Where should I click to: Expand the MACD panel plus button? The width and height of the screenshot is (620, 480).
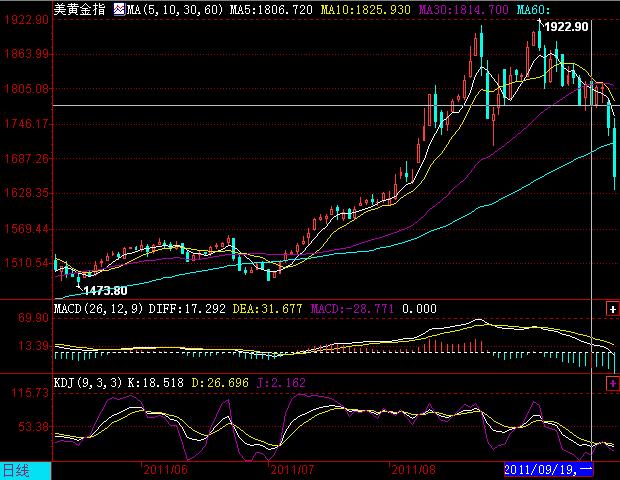tap(612, 309)
